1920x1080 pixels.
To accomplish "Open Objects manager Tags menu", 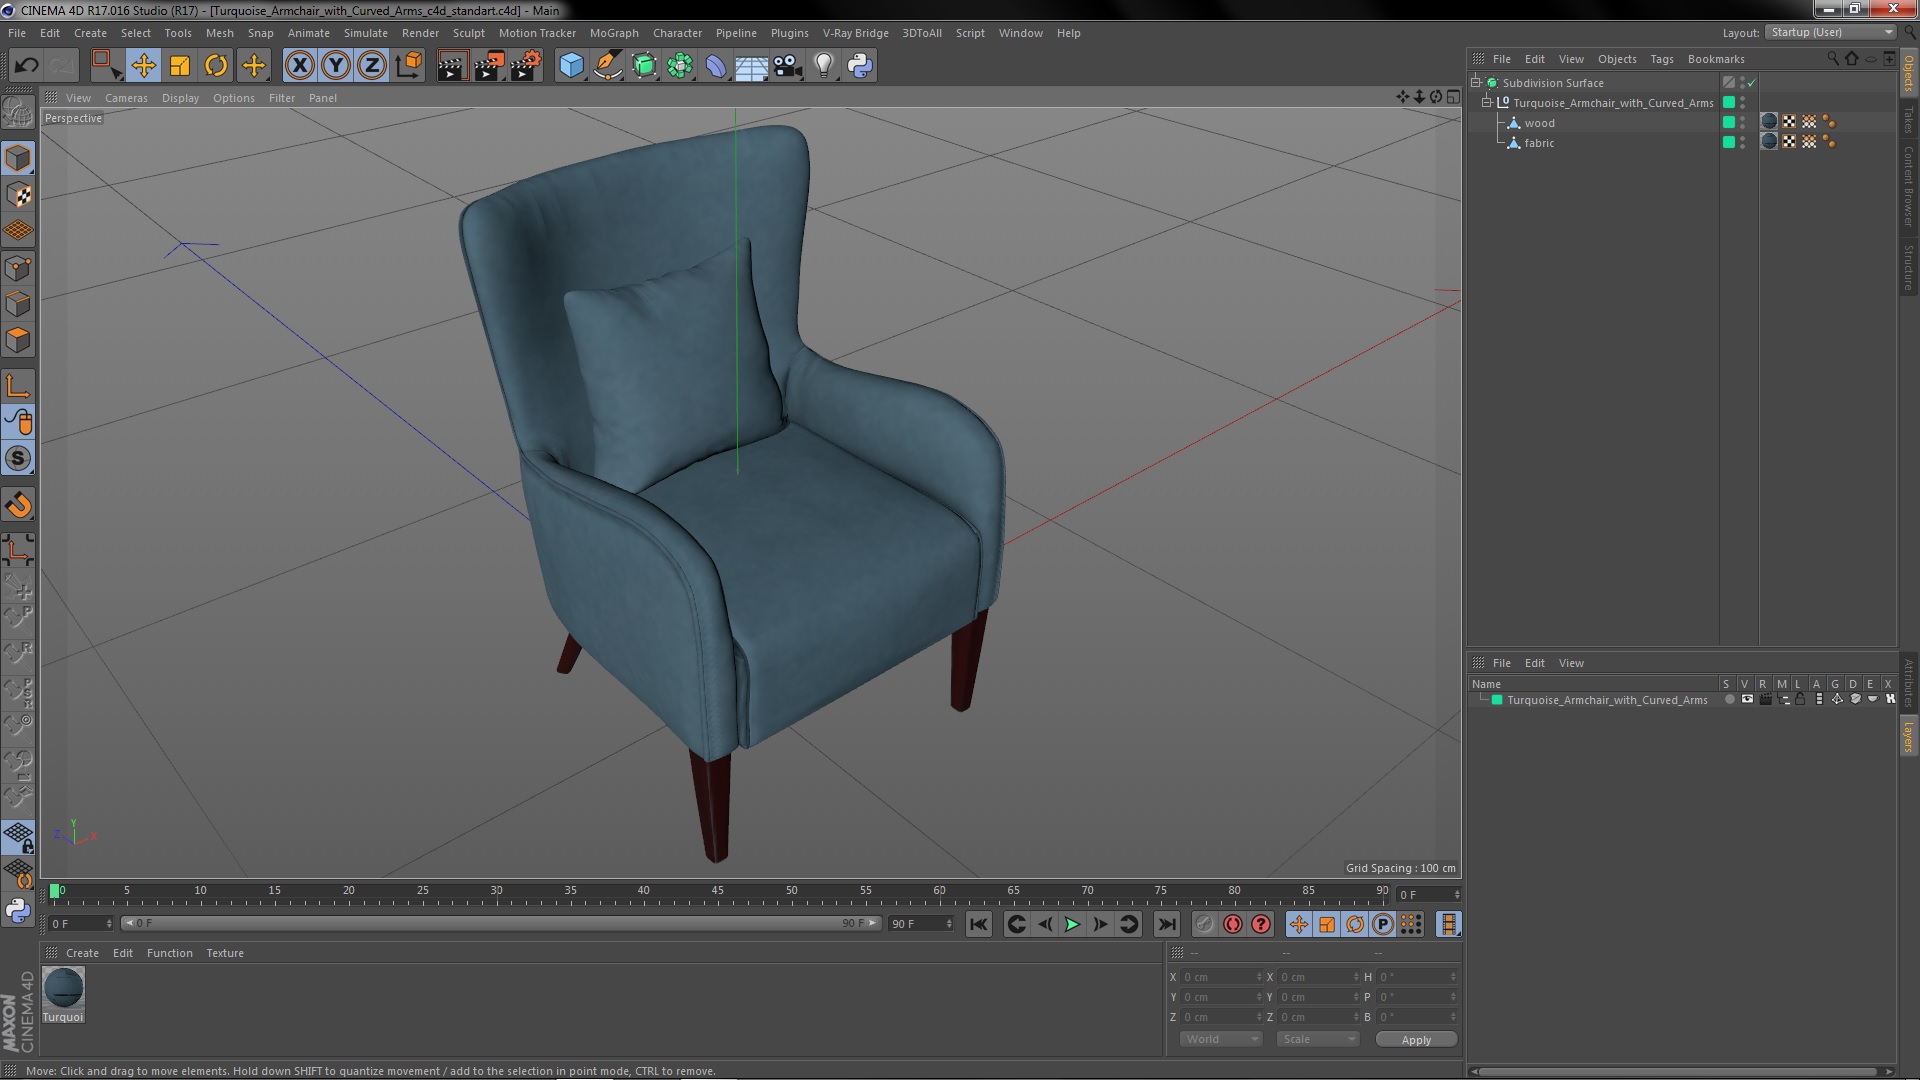I will coord(1662,59).
